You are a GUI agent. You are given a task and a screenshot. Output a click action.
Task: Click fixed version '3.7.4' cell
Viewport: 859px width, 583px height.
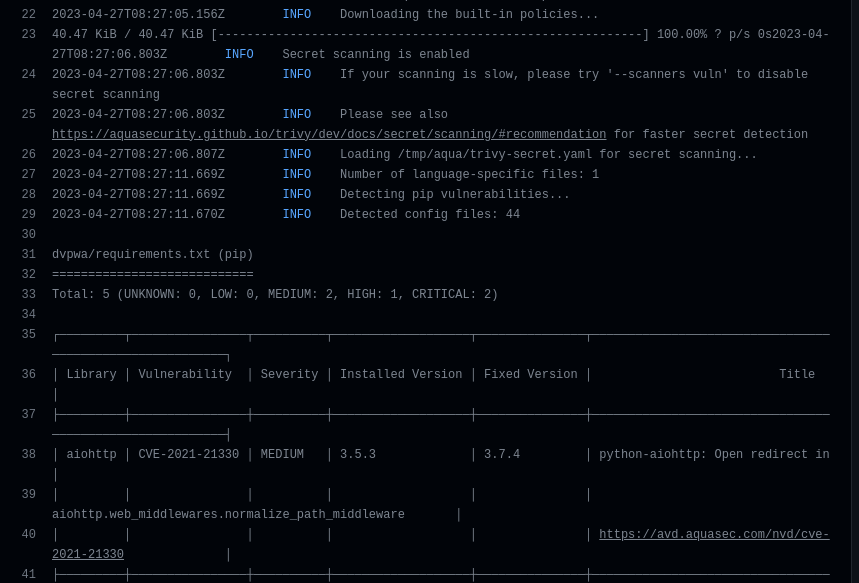click(502, 454)
